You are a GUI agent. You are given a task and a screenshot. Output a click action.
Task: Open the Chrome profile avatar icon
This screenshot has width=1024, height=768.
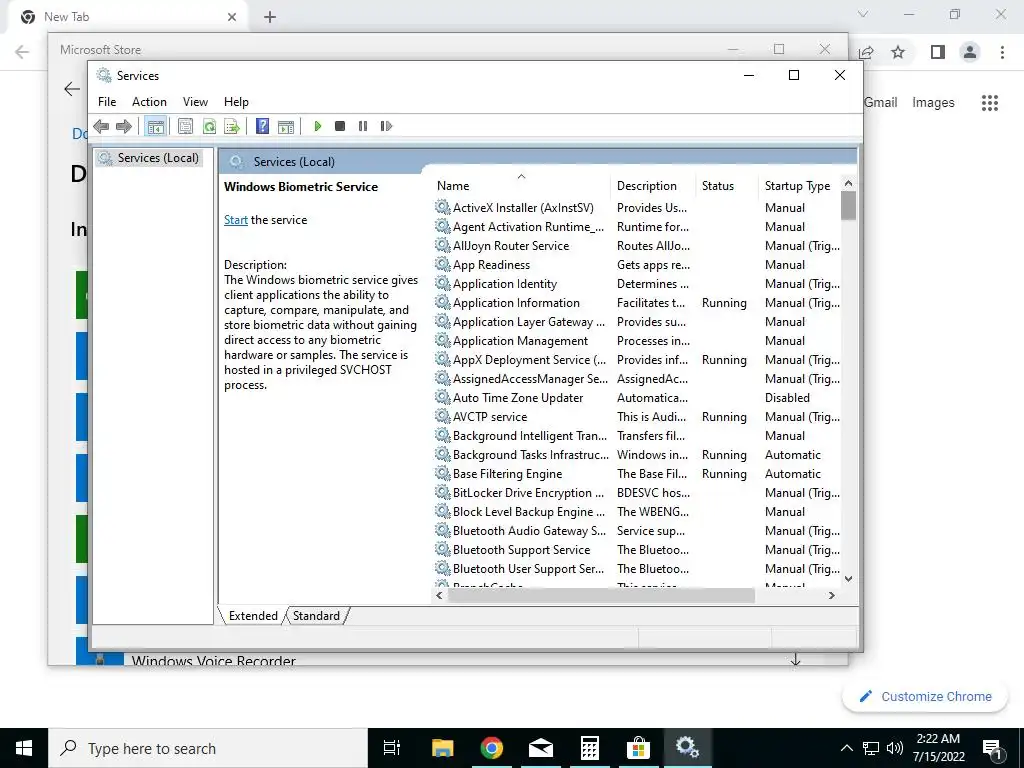970,52
